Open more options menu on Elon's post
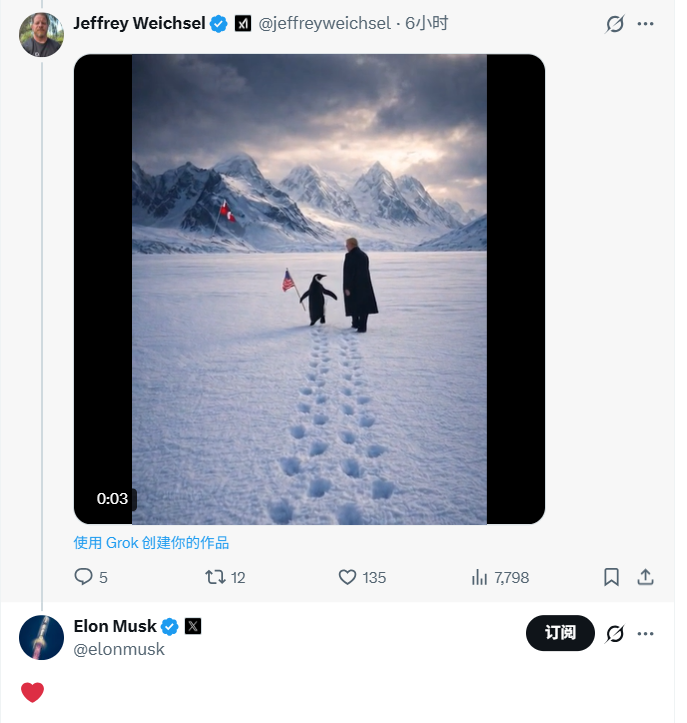The image size is (687, 723). click(x=646, y=633)
